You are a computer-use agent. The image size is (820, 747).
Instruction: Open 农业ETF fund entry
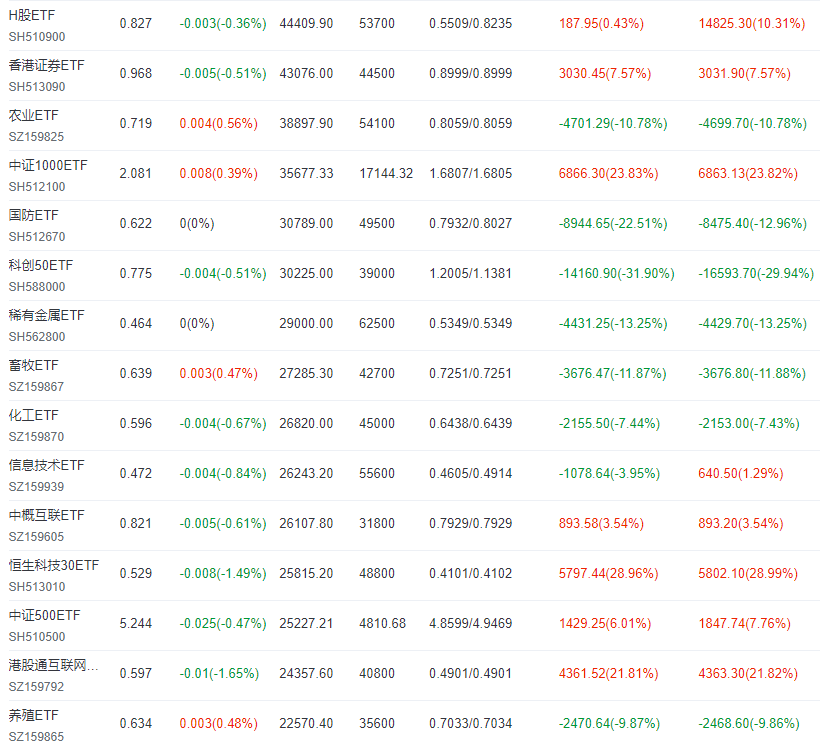pos(33,115)
